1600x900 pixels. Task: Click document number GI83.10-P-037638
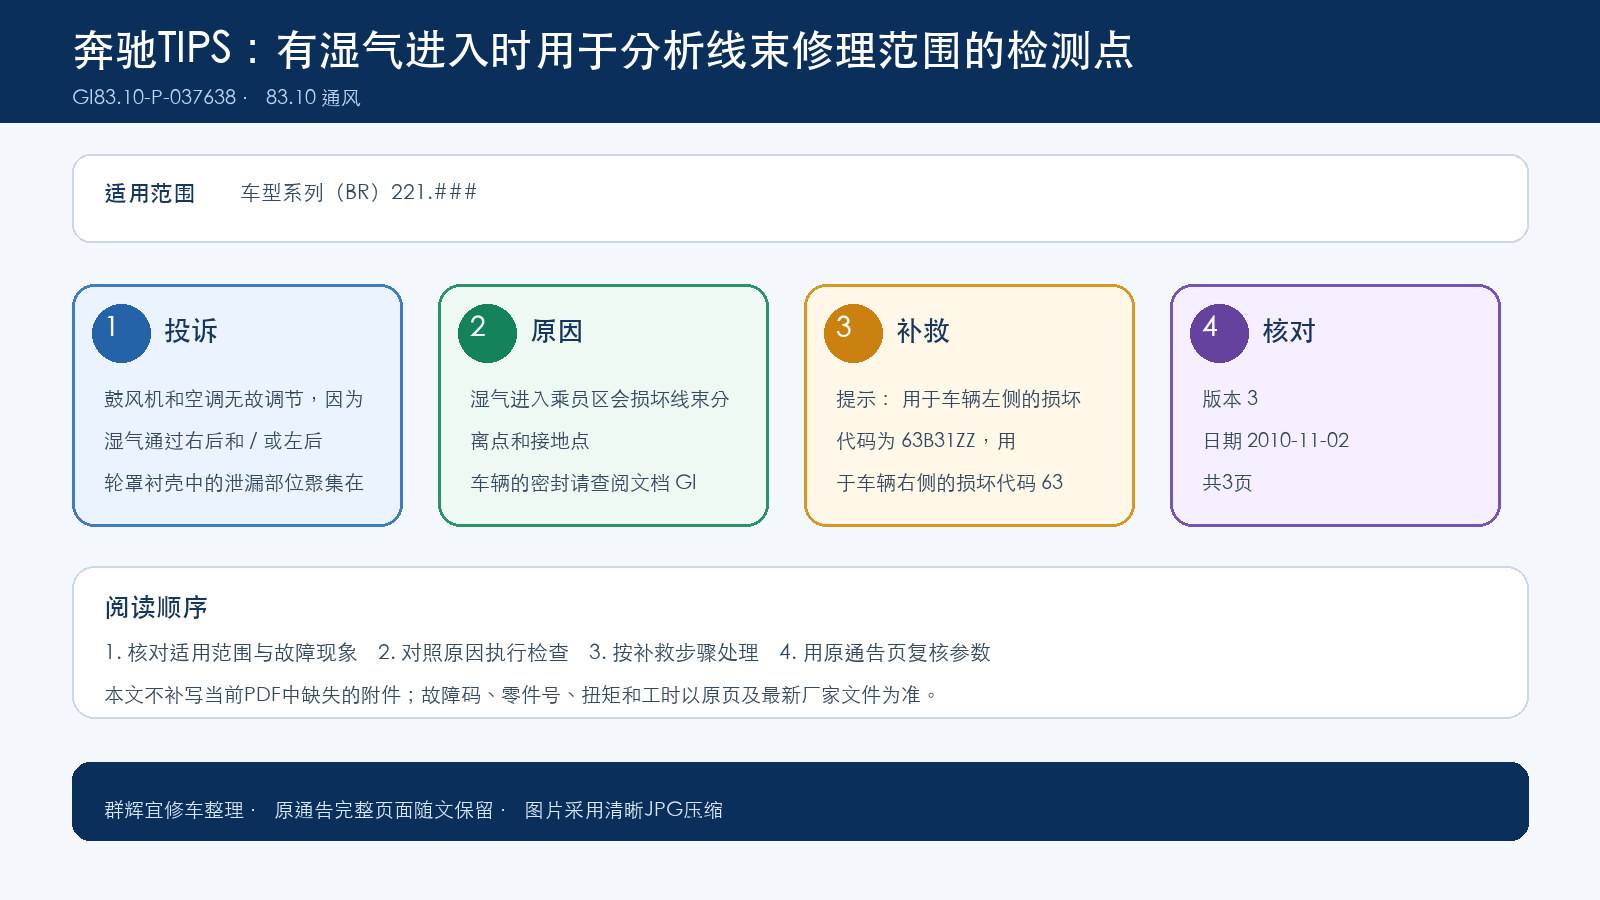[x=155, y=97]
